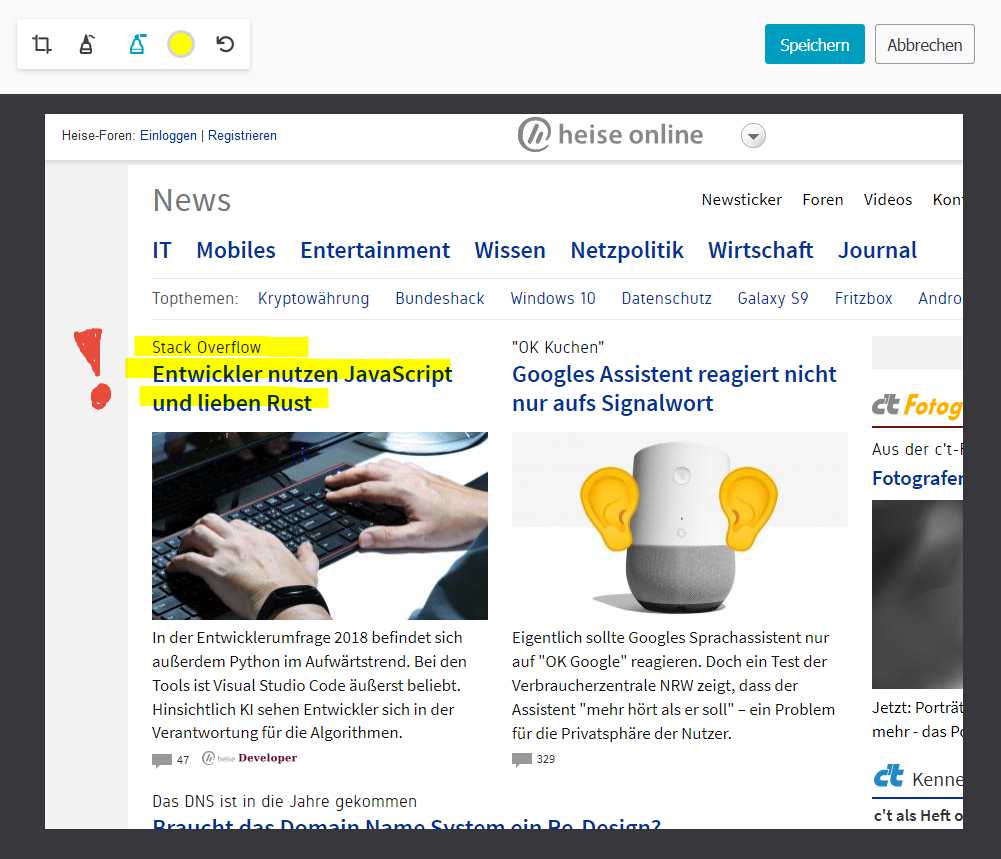Select the crop tool
Image resolution: width=1001 pixels, height=859 pixels.
point(41,44)
